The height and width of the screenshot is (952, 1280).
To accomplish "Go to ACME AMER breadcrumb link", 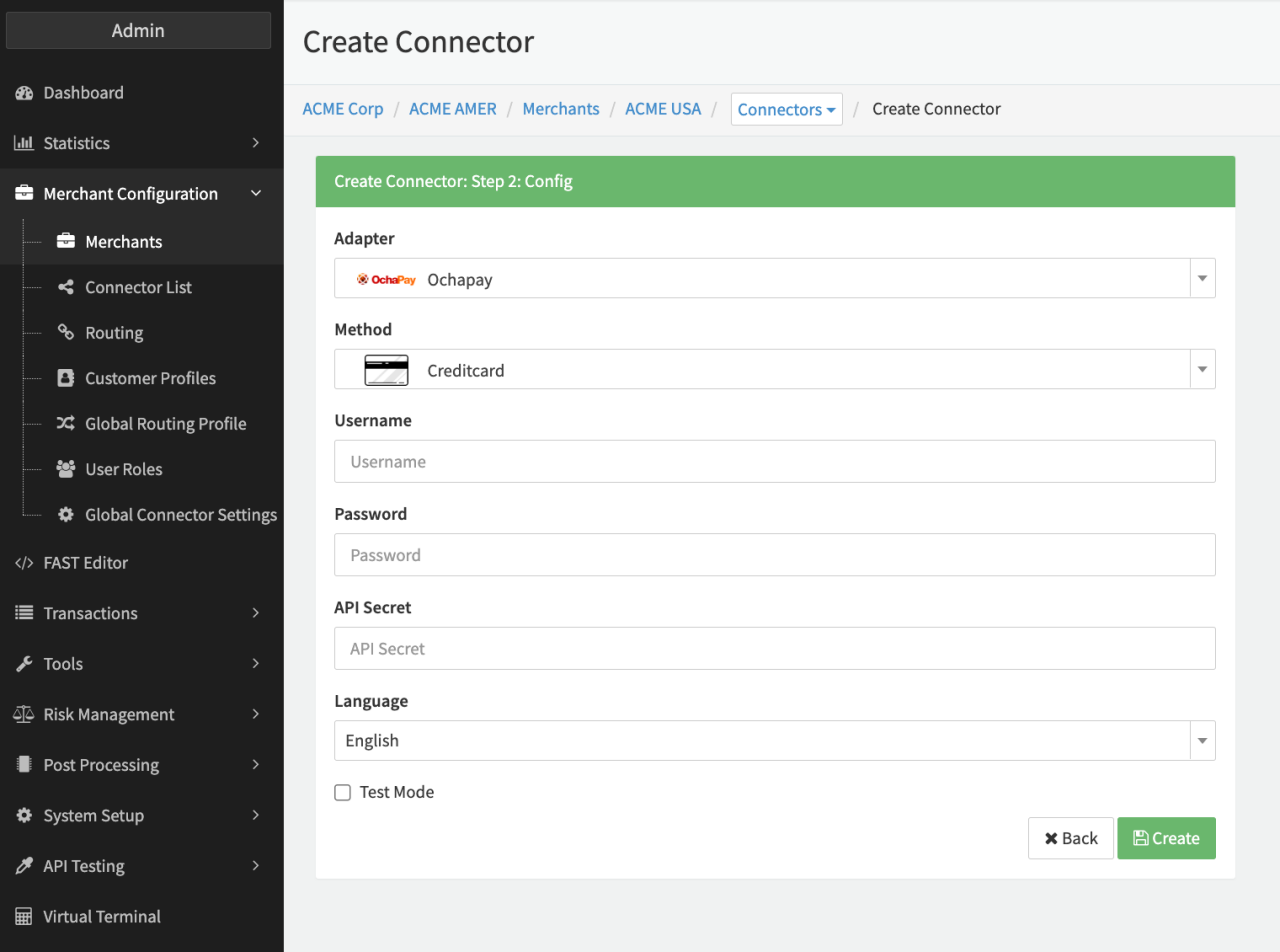I will (452, 109).
